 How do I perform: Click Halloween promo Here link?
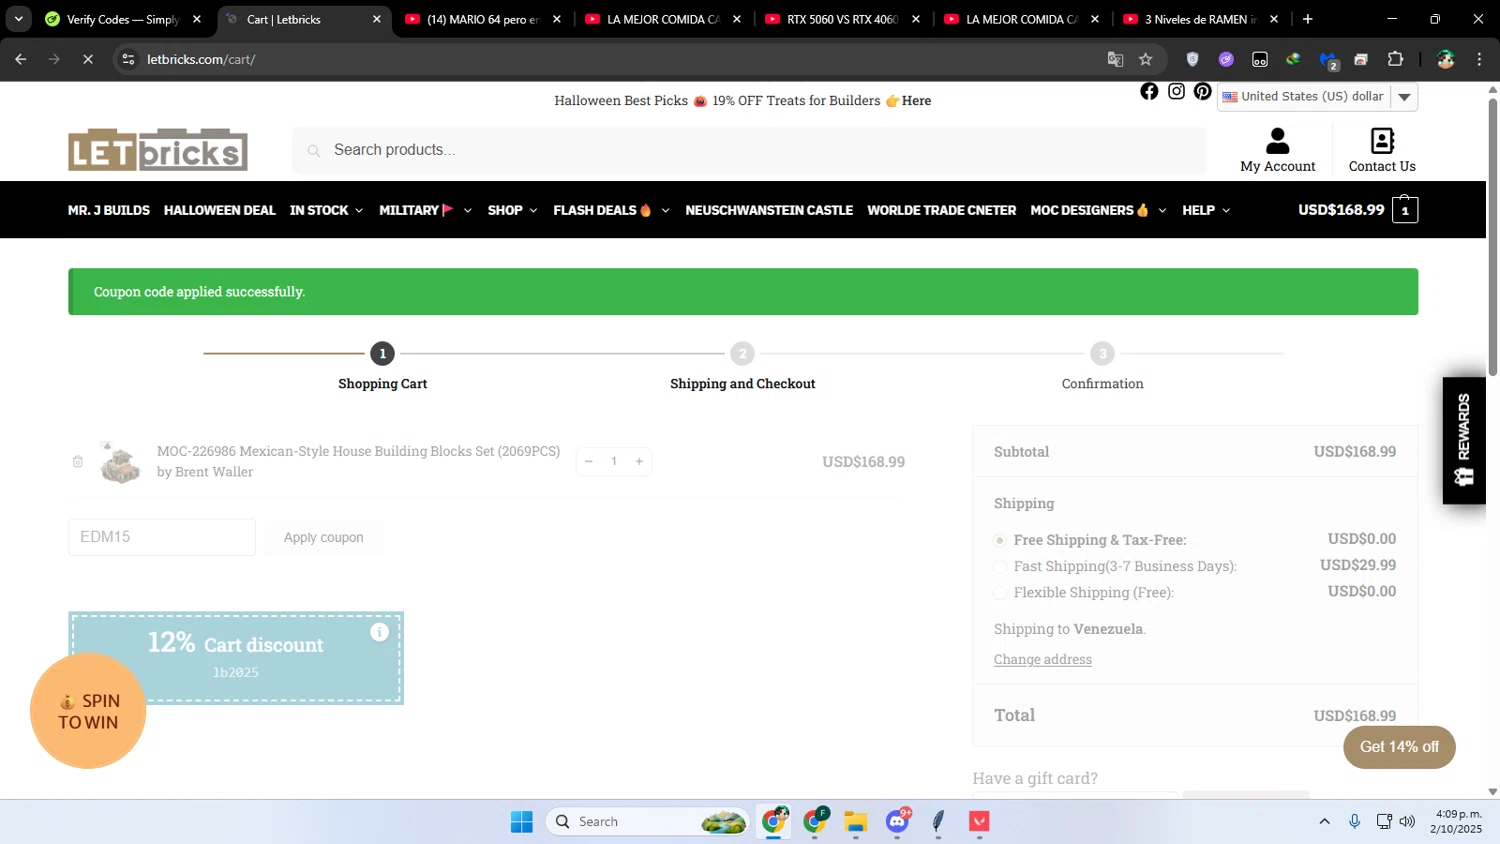(x=916, y=101)
